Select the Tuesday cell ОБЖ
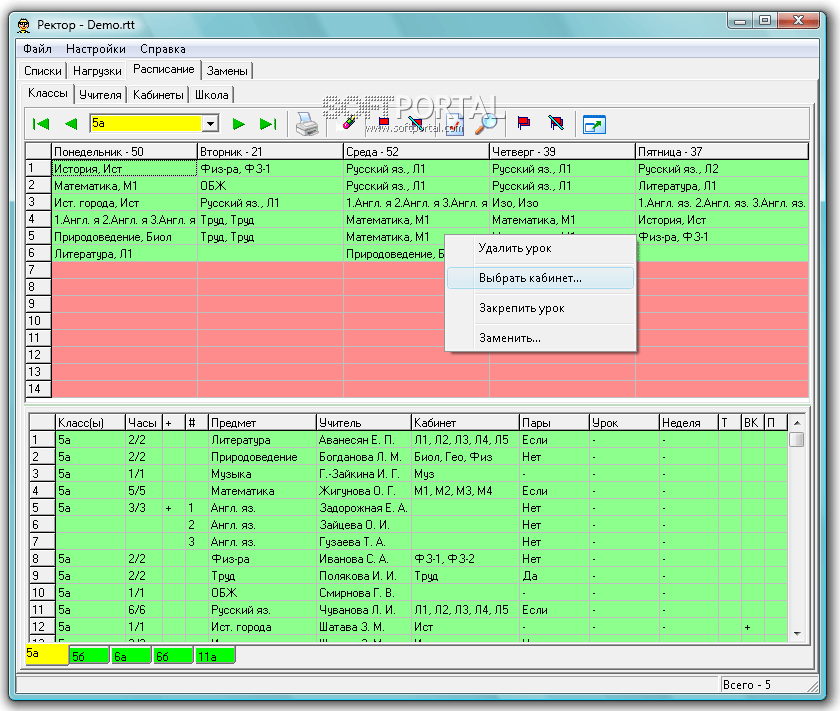This screenshot has height=711, width=840. [271, 186]
